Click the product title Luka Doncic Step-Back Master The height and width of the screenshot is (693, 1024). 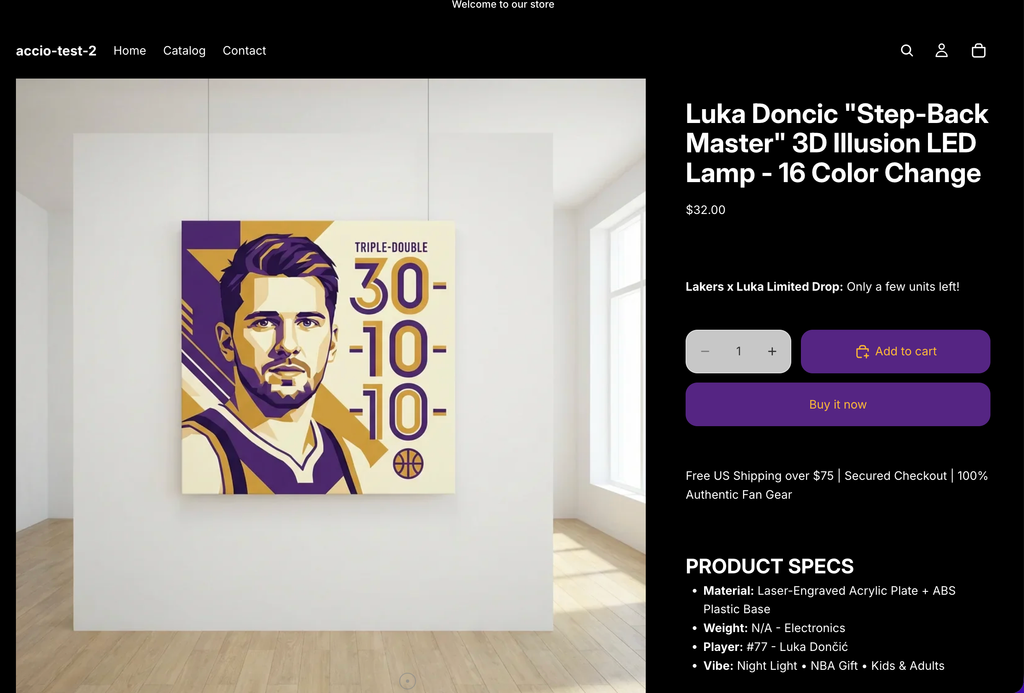point(837,143)
